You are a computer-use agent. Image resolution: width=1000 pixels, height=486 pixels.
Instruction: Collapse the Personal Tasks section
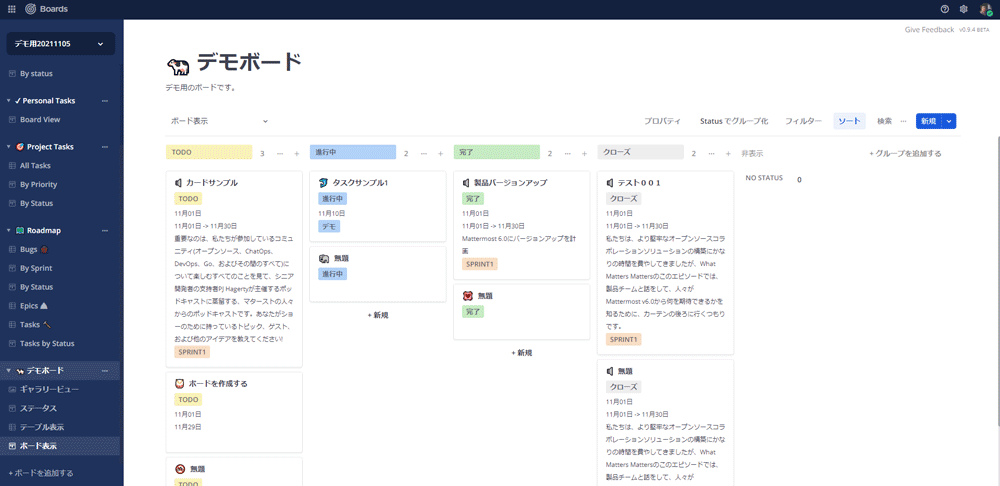pos(9,101)
